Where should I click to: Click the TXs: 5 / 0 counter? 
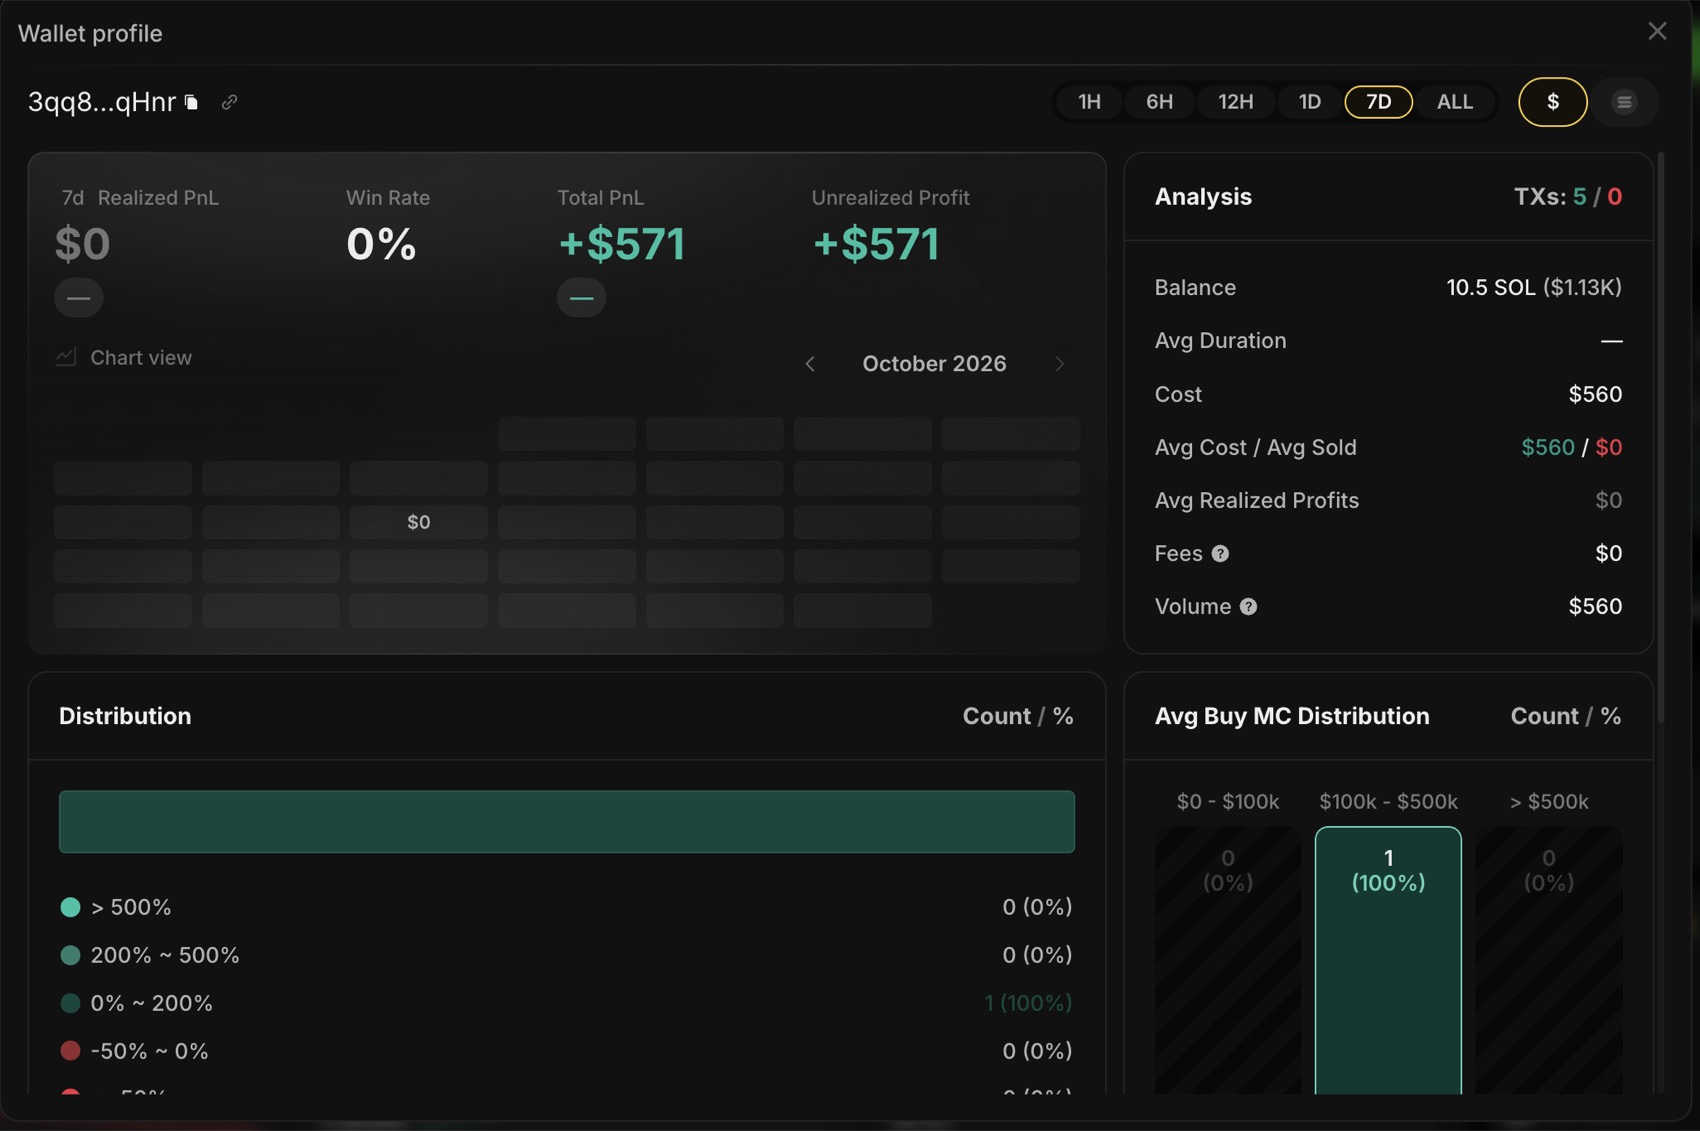1568,197
